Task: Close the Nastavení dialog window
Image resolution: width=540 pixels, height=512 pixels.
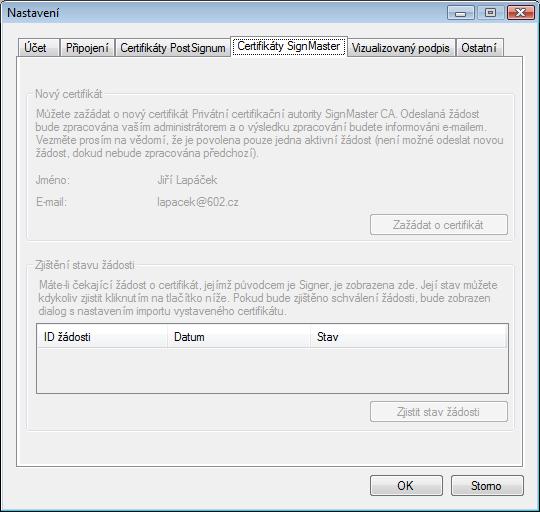Action: click(520, 13)
